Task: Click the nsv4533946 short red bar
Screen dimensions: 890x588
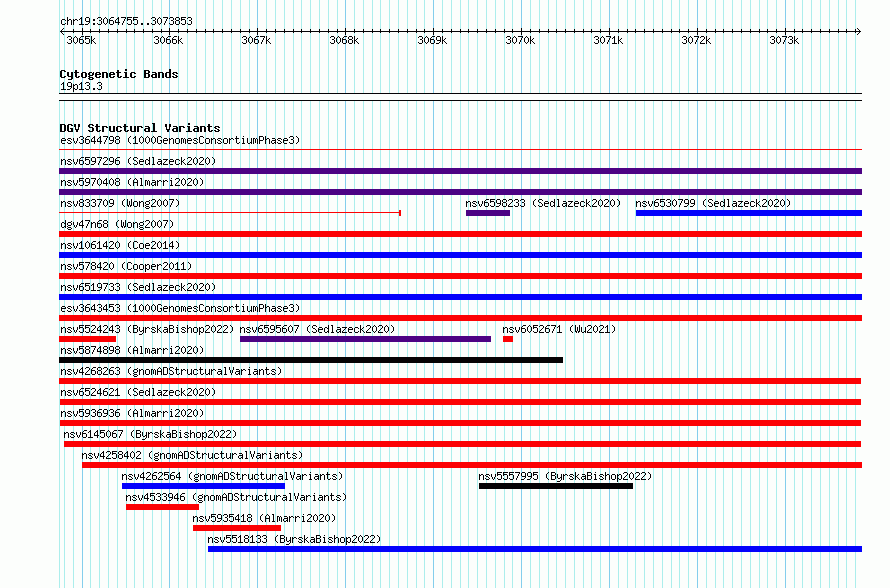Action: tap(162, 507)
